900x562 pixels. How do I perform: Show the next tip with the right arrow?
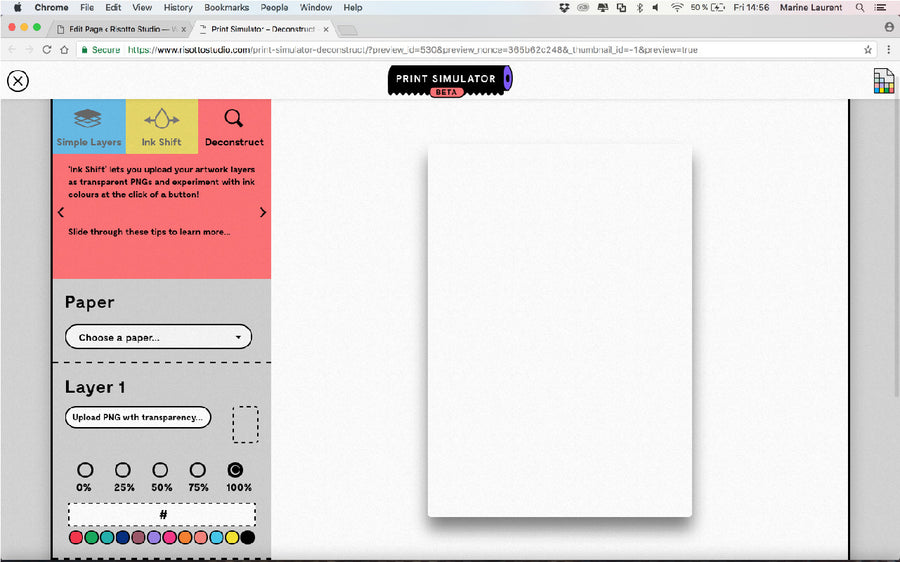click(263, 212)
